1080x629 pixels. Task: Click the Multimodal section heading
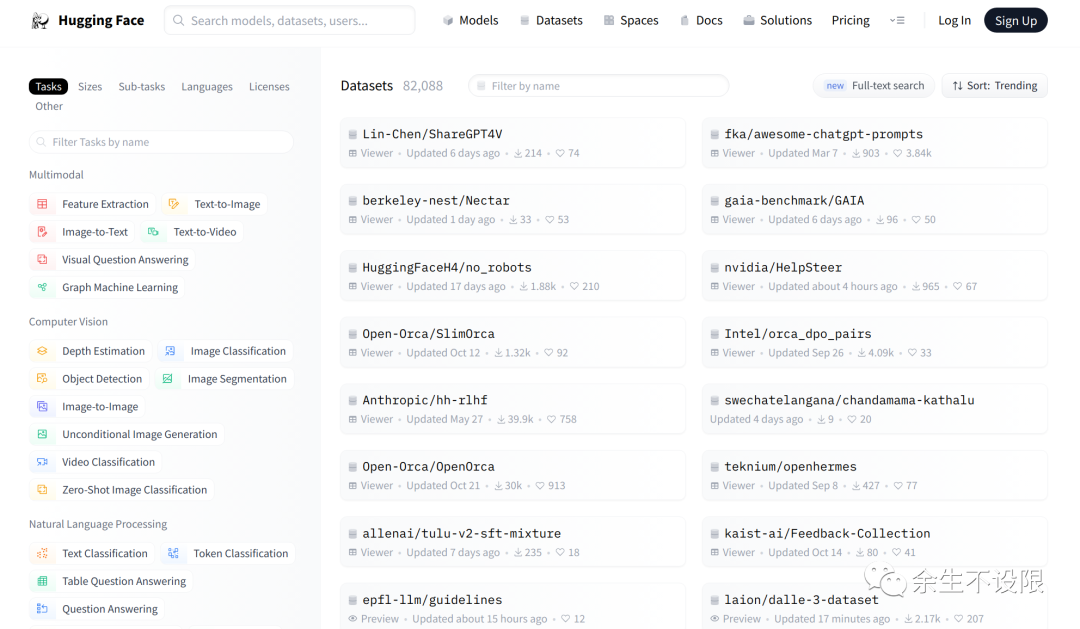tap(56, 175)
